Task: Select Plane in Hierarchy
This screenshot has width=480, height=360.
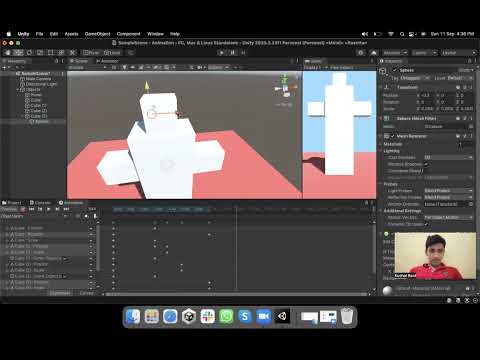Action: pyautogui.click(x=33, y=95)
